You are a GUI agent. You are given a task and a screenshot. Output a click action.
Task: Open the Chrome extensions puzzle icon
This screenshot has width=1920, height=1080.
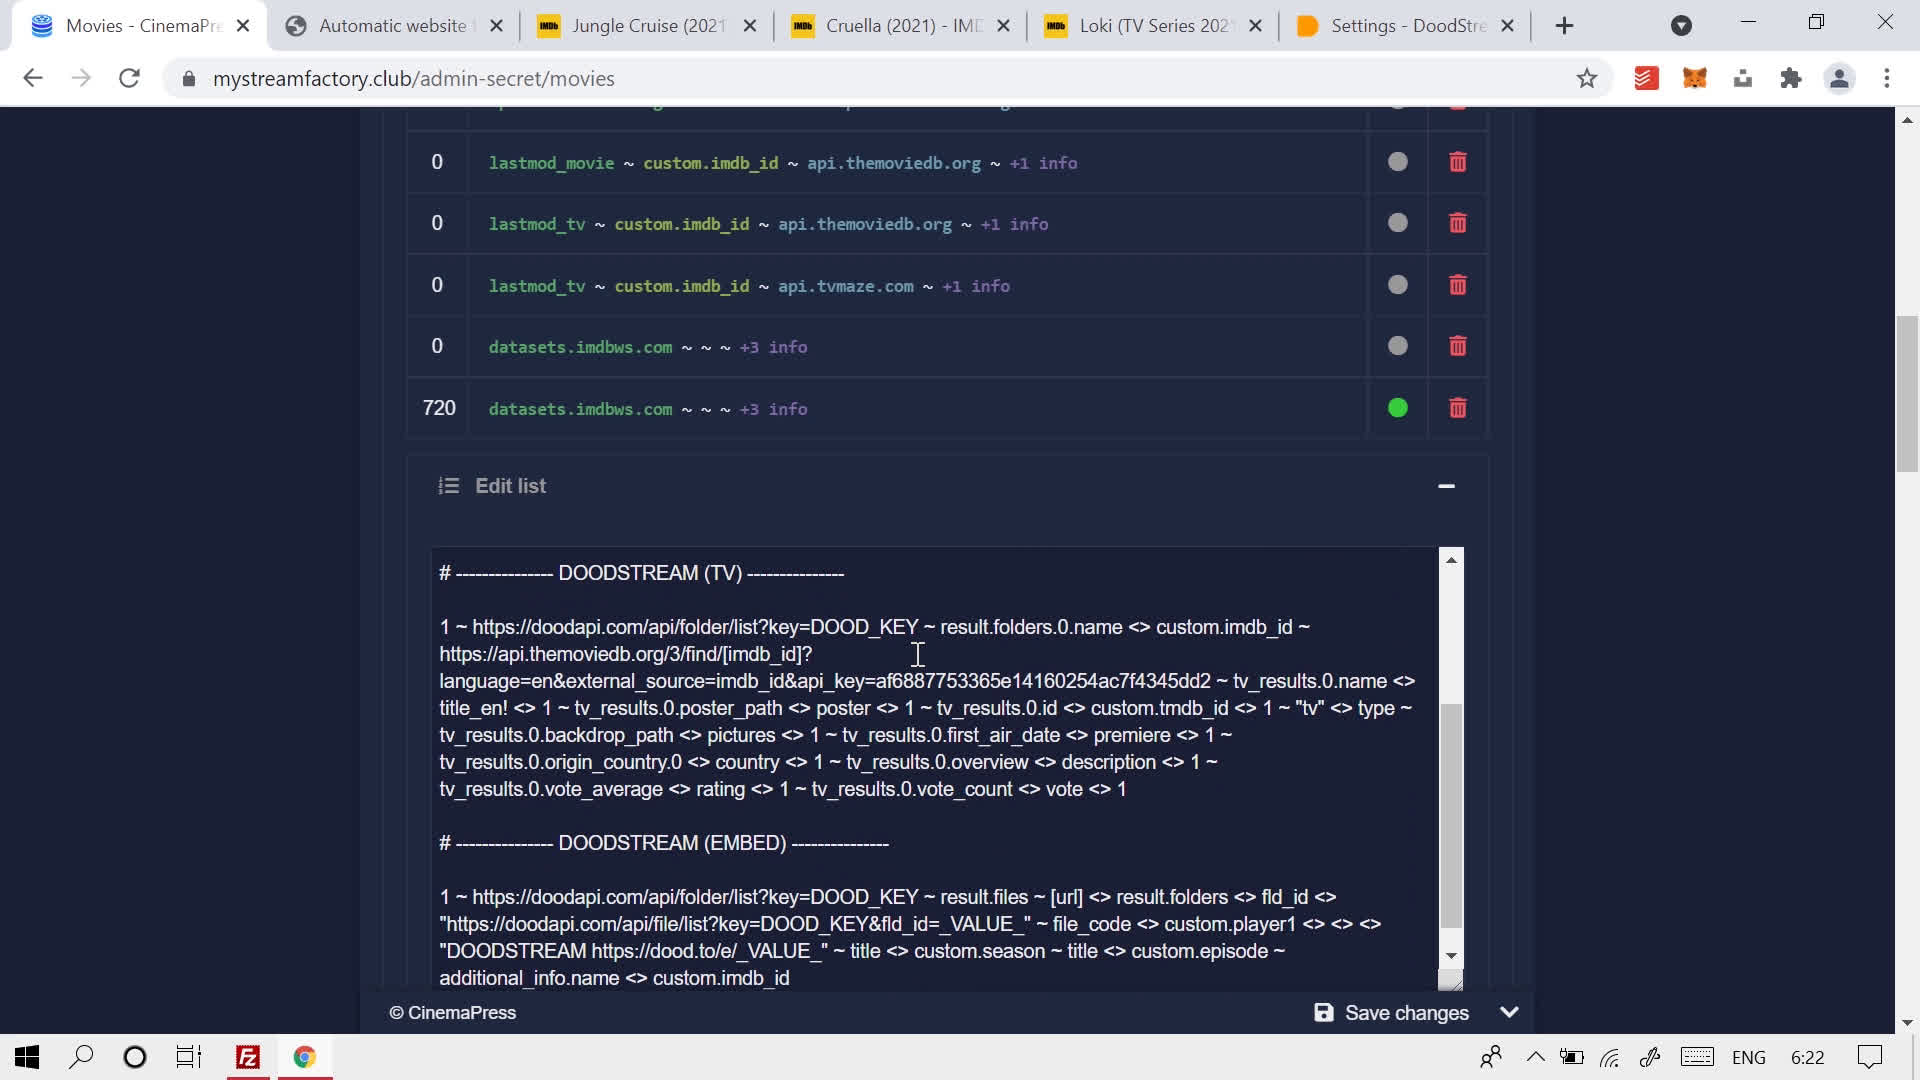point(1791,78)
